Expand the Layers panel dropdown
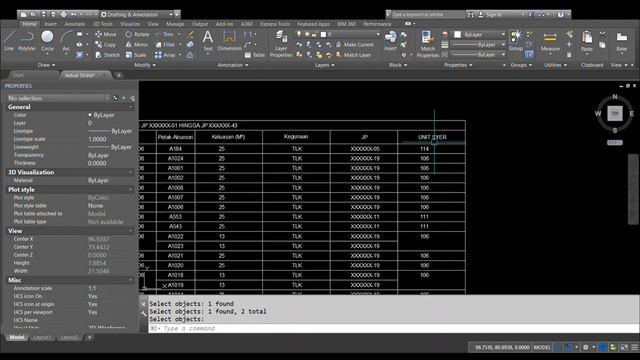The height and width of the screenshot is (360, 640). pos(324,65)
